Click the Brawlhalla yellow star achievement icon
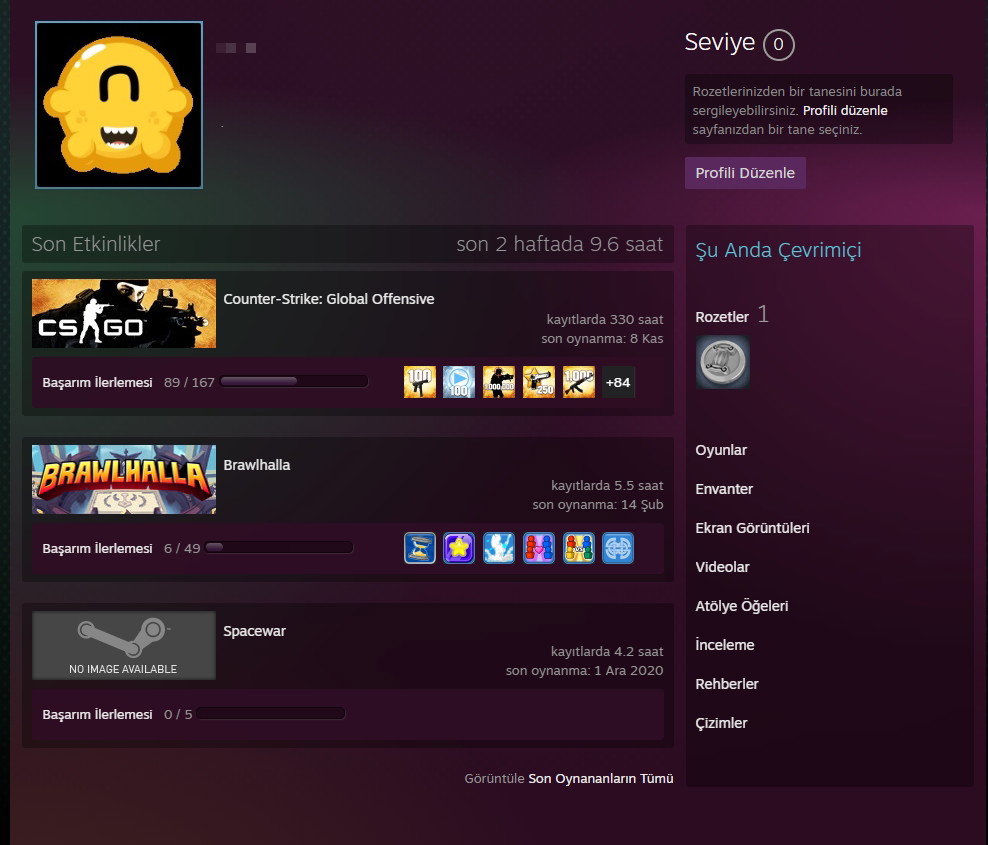 click(x=459, y=548)
